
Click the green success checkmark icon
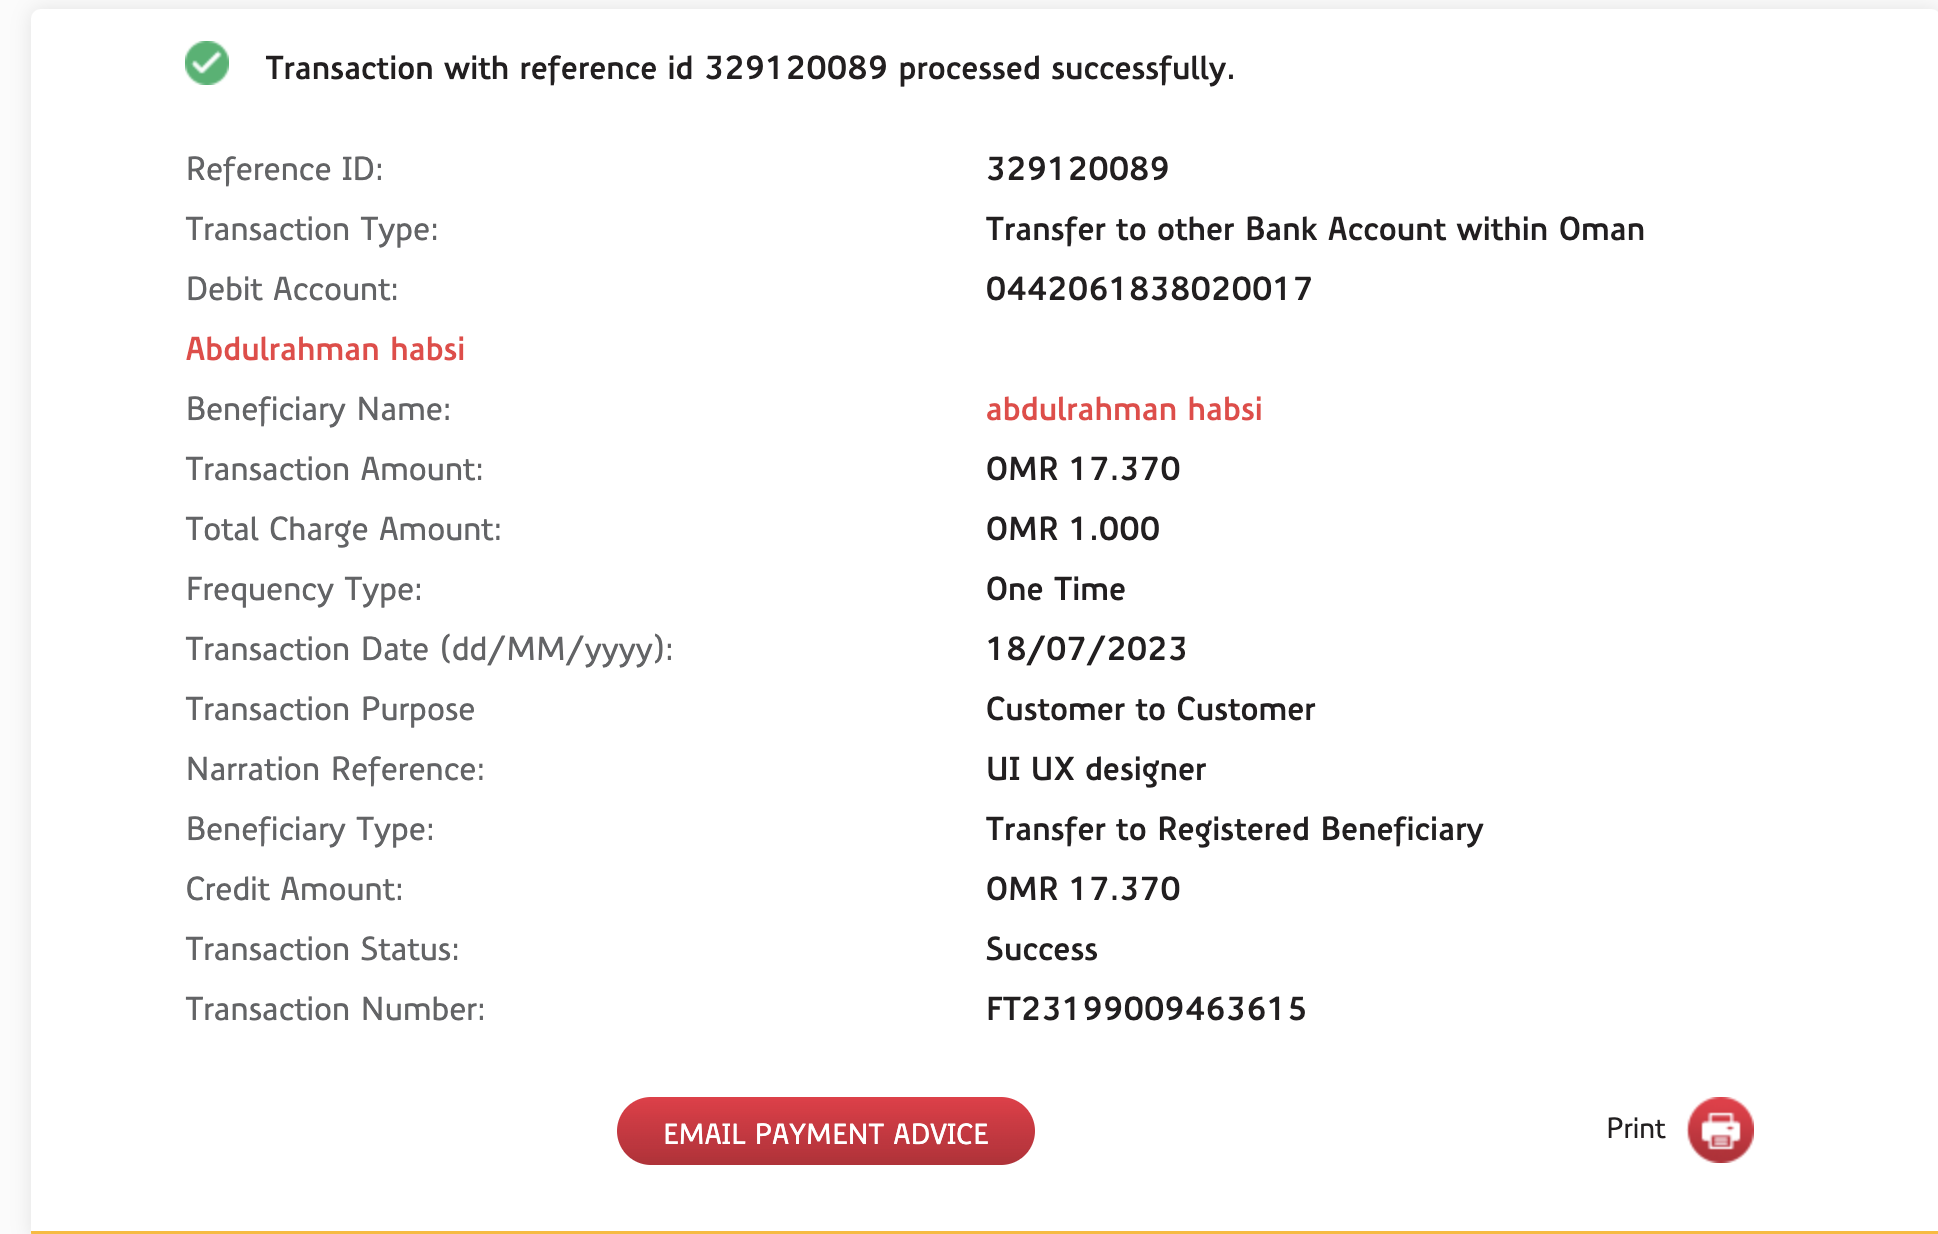[x=207, y=64]
